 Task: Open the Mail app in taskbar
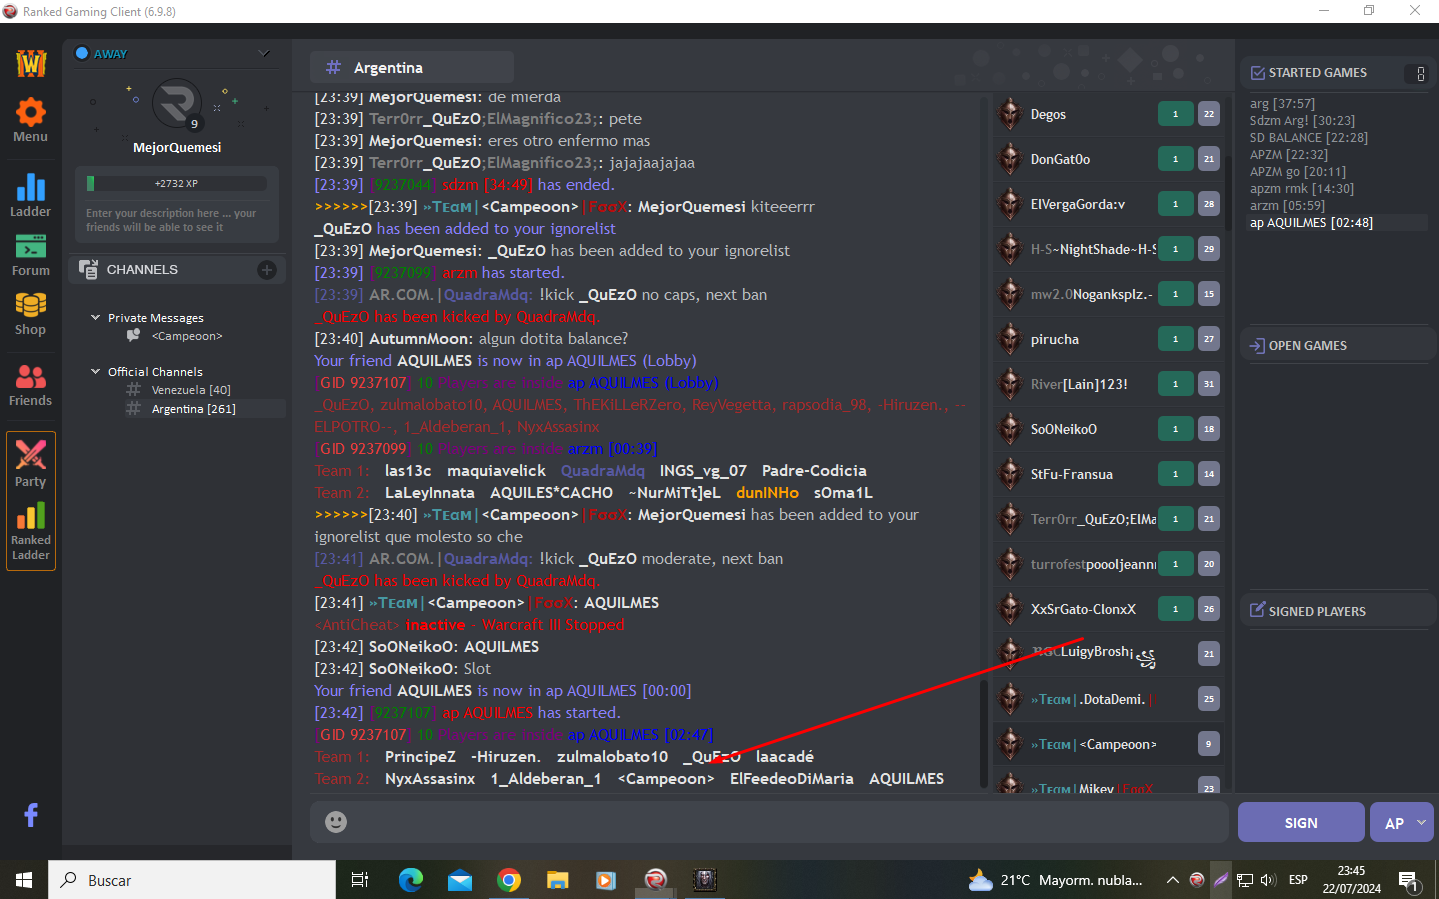pos(460,880)
